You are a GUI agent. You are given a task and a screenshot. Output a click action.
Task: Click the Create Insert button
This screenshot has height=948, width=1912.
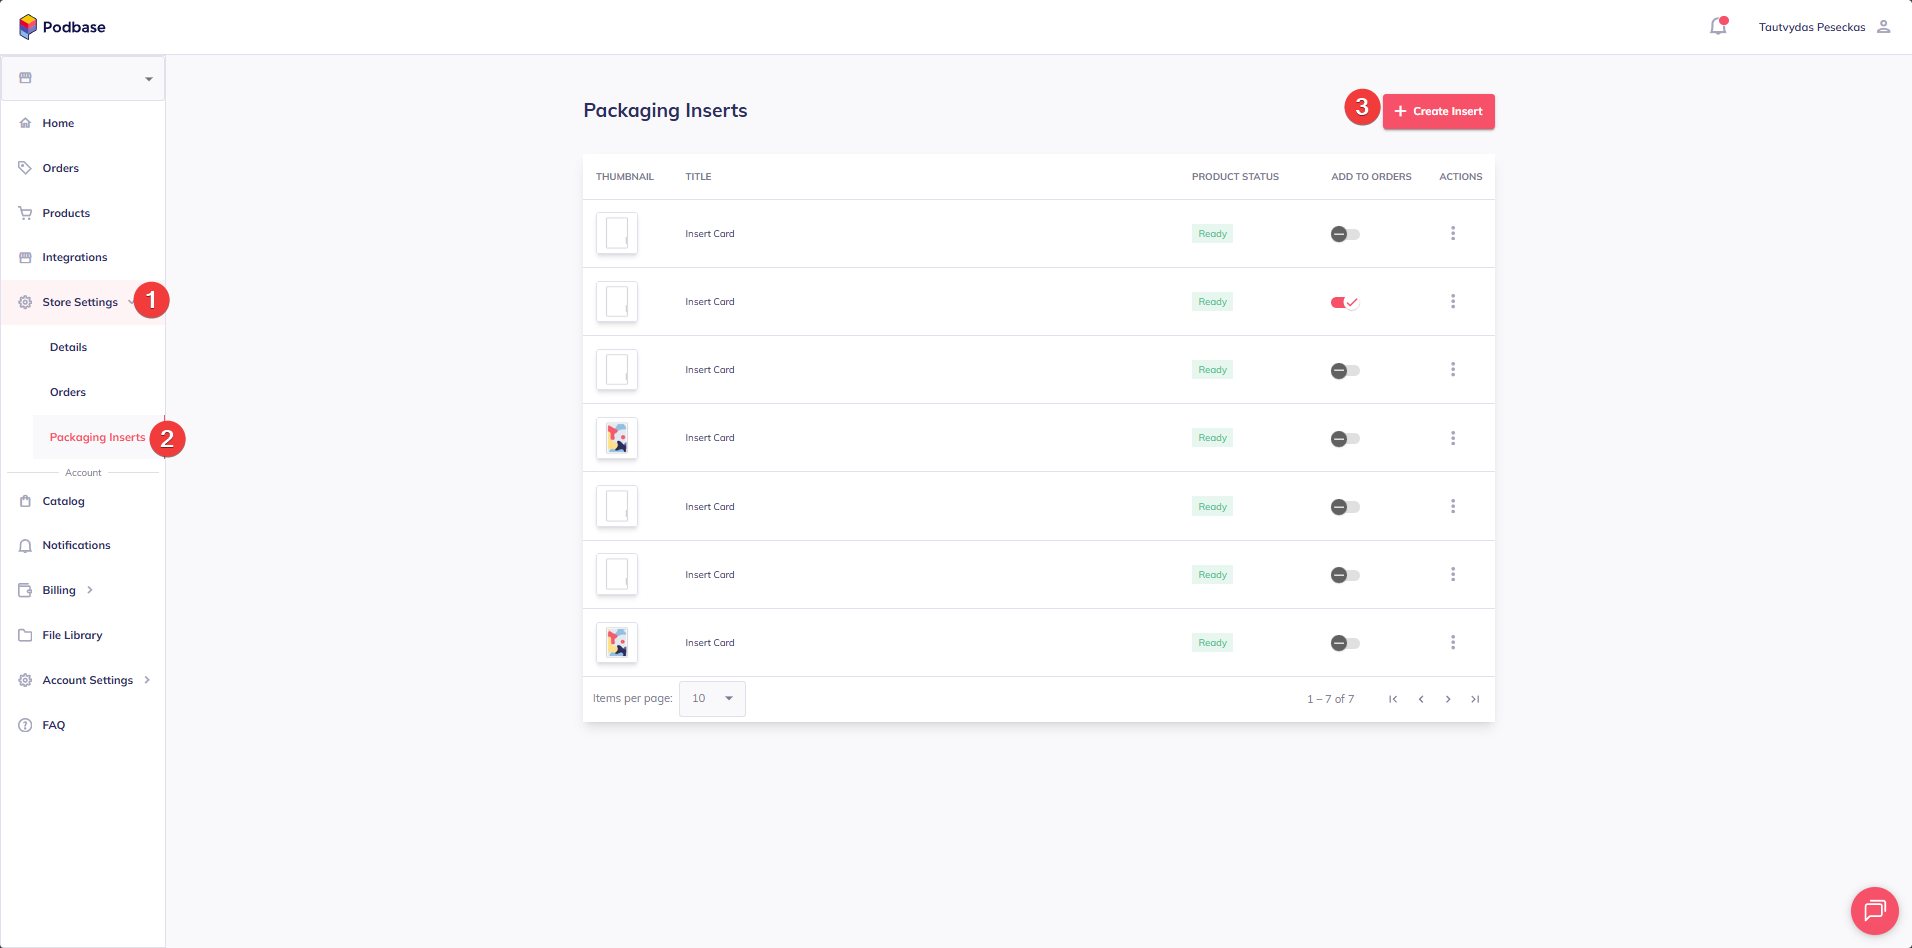(x=1438, y=111)
